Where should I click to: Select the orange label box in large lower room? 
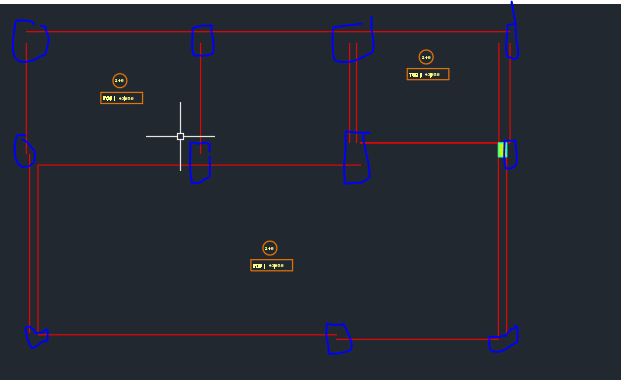(272, 265)
